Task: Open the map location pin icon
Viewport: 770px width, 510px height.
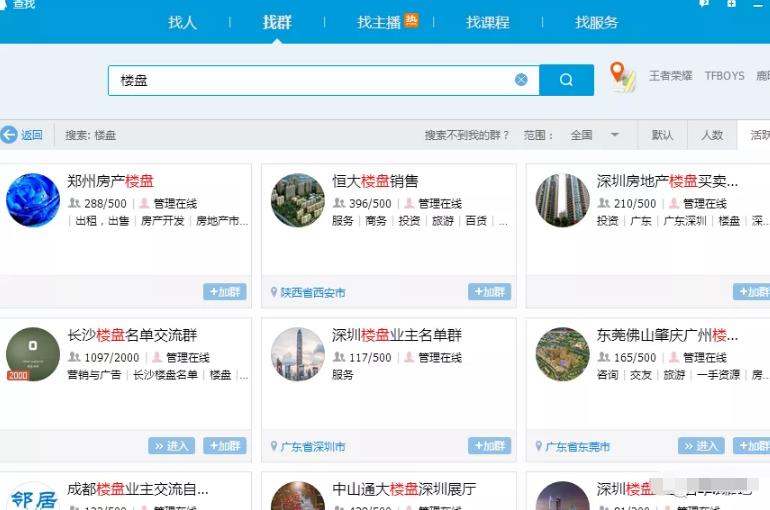Action: point(622,76)
